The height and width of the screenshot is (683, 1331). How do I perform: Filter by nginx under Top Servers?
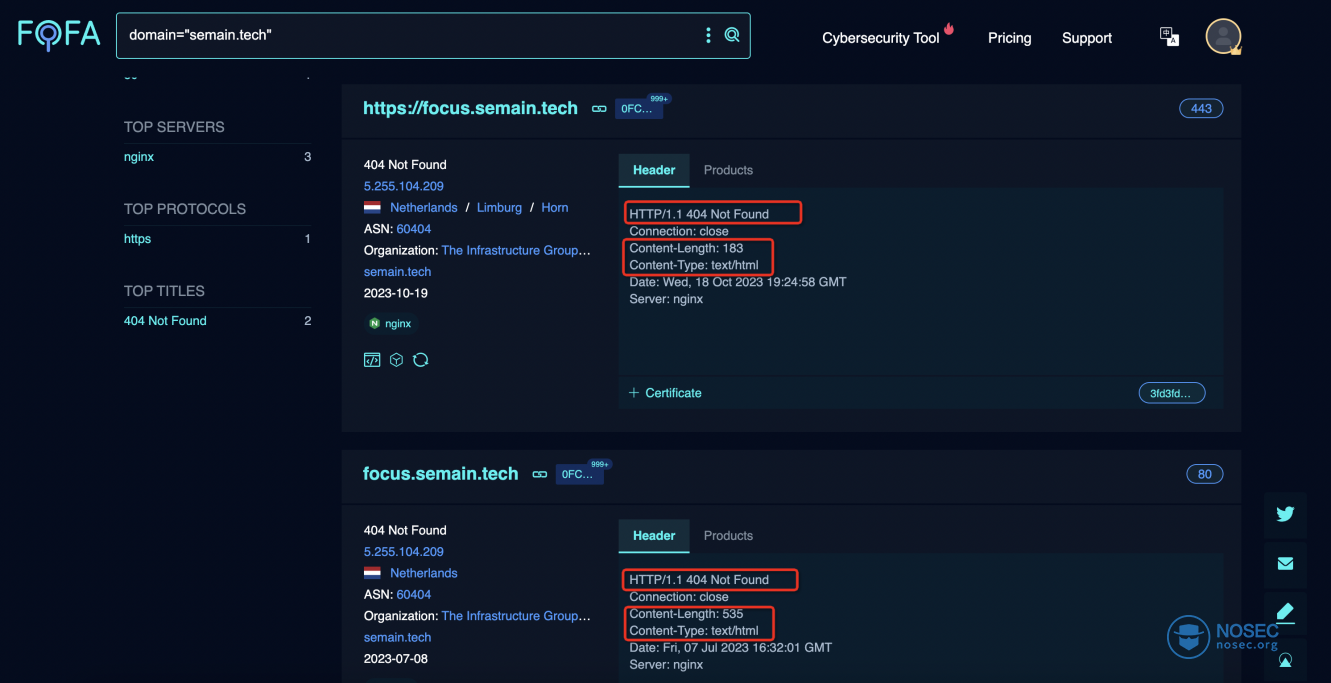pos(139,157)
